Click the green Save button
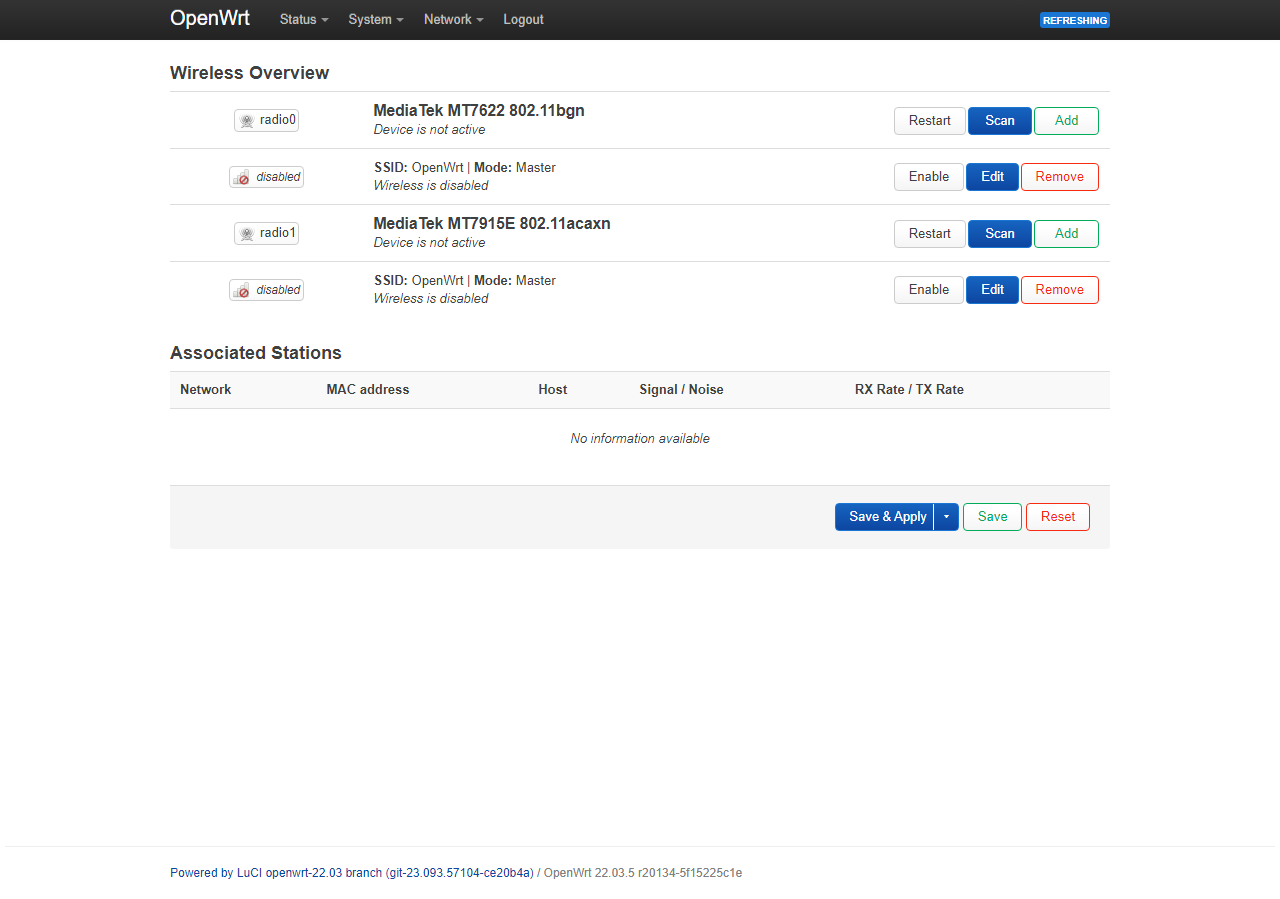This screenshot has width=1280, height=899. click(992, 517)
